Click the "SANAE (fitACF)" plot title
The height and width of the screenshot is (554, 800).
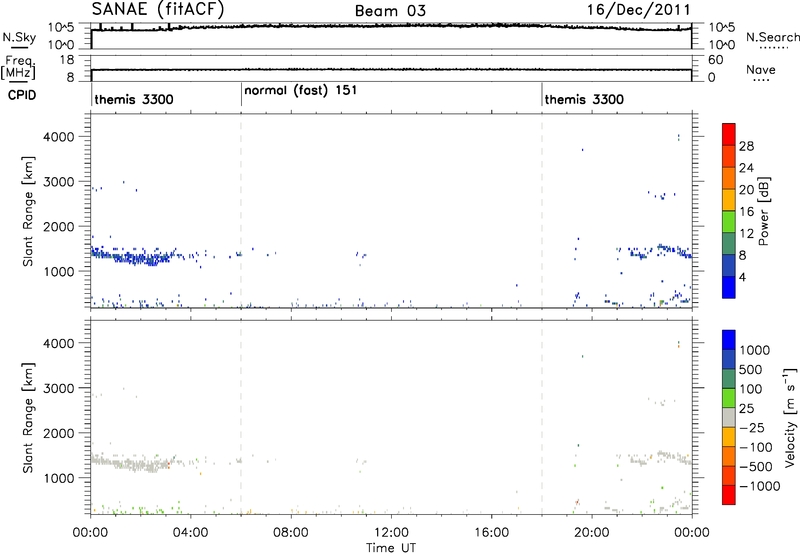point(158,9)
